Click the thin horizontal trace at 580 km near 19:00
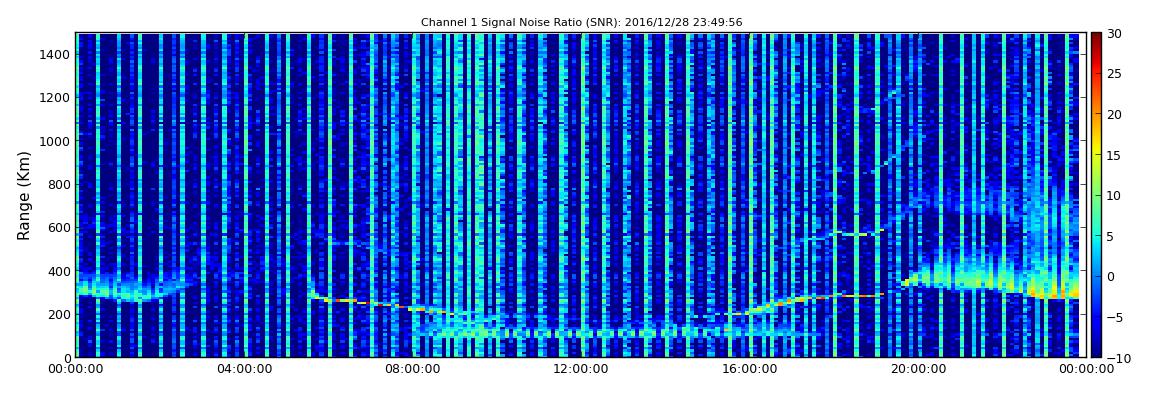The image size is (1150, 407). point(857,234)
